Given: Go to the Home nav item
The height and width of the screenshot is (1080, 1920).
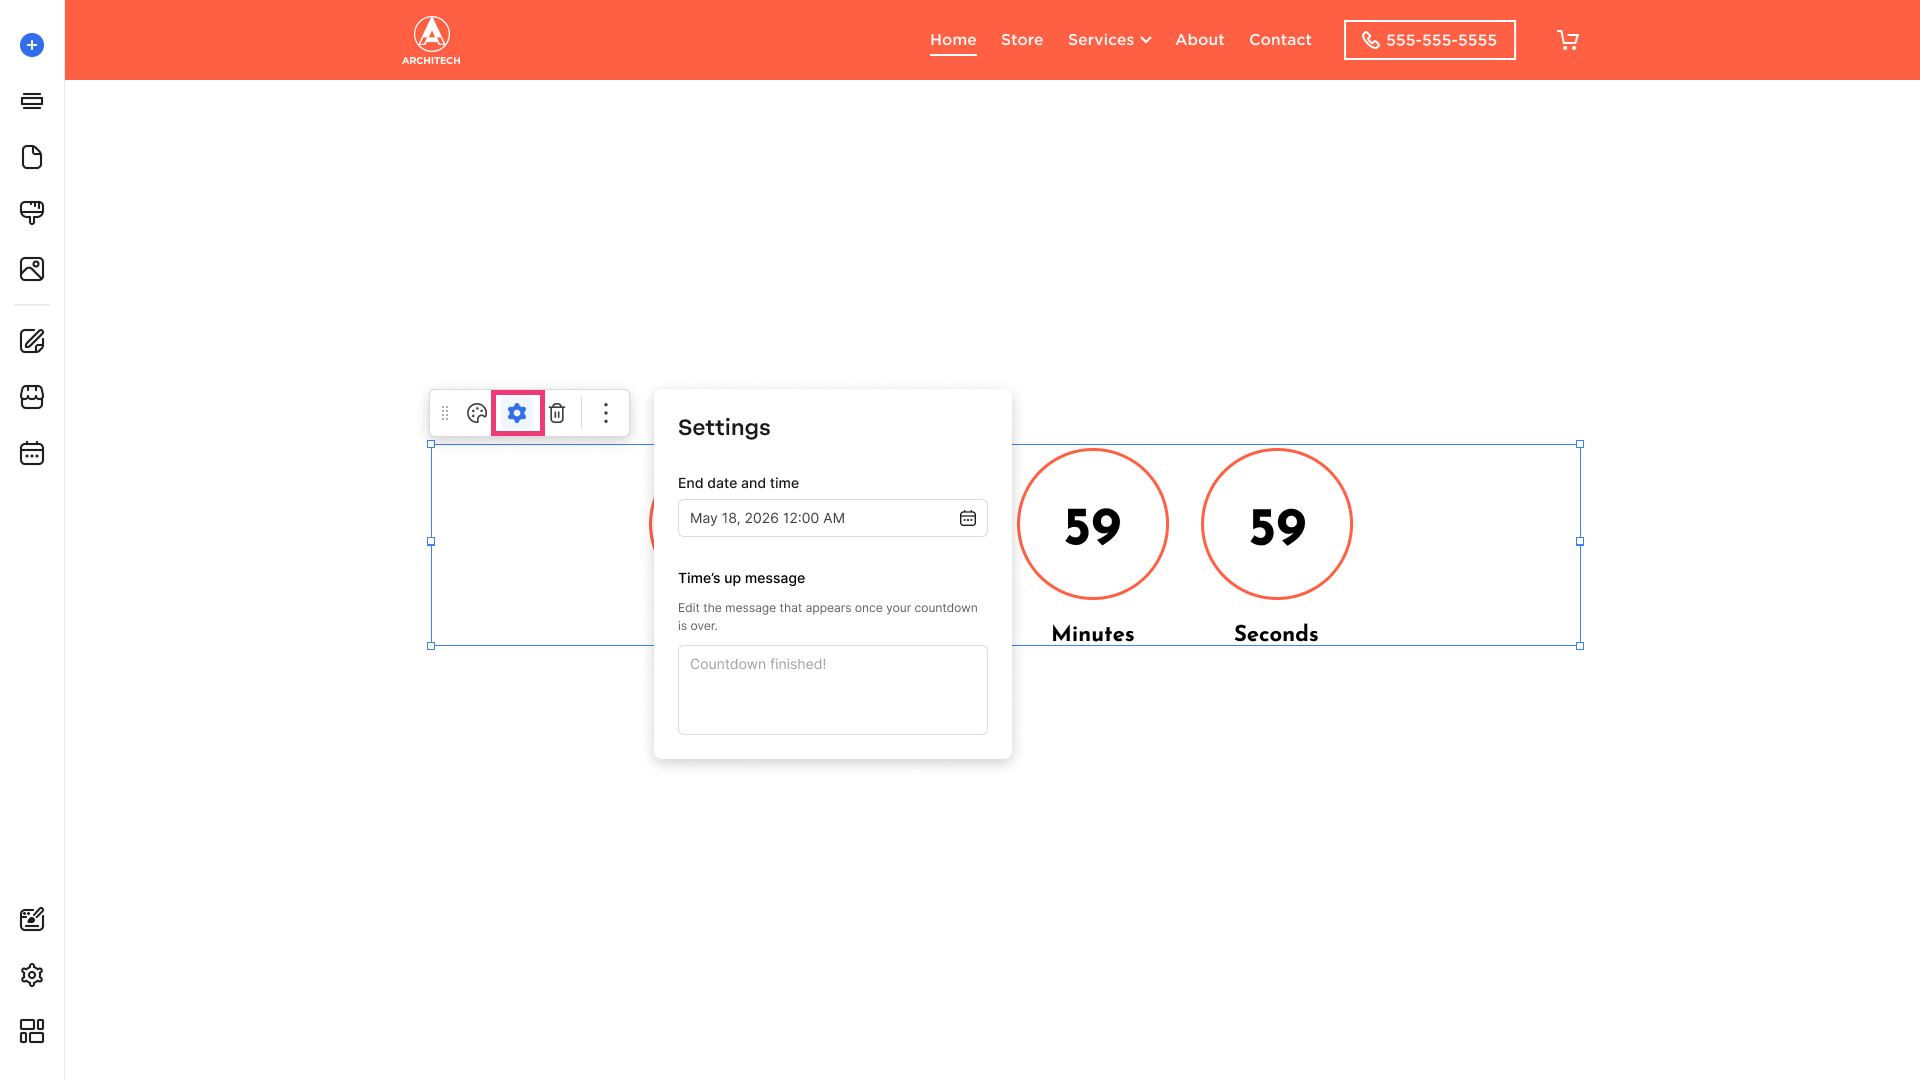Looking at the screenshot, I should tap(953, 40).
